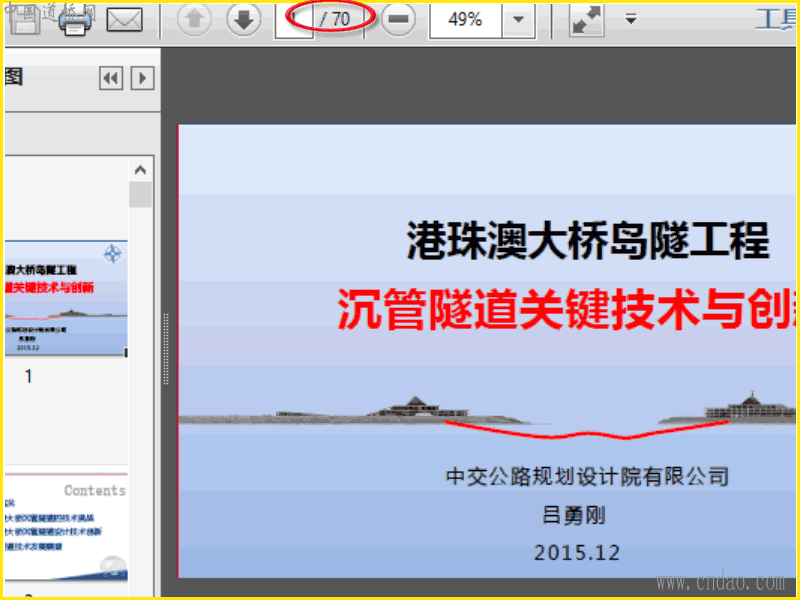Select the Contents page thumbnail
This screenshot has height=600, width=800.
(66, 527)
